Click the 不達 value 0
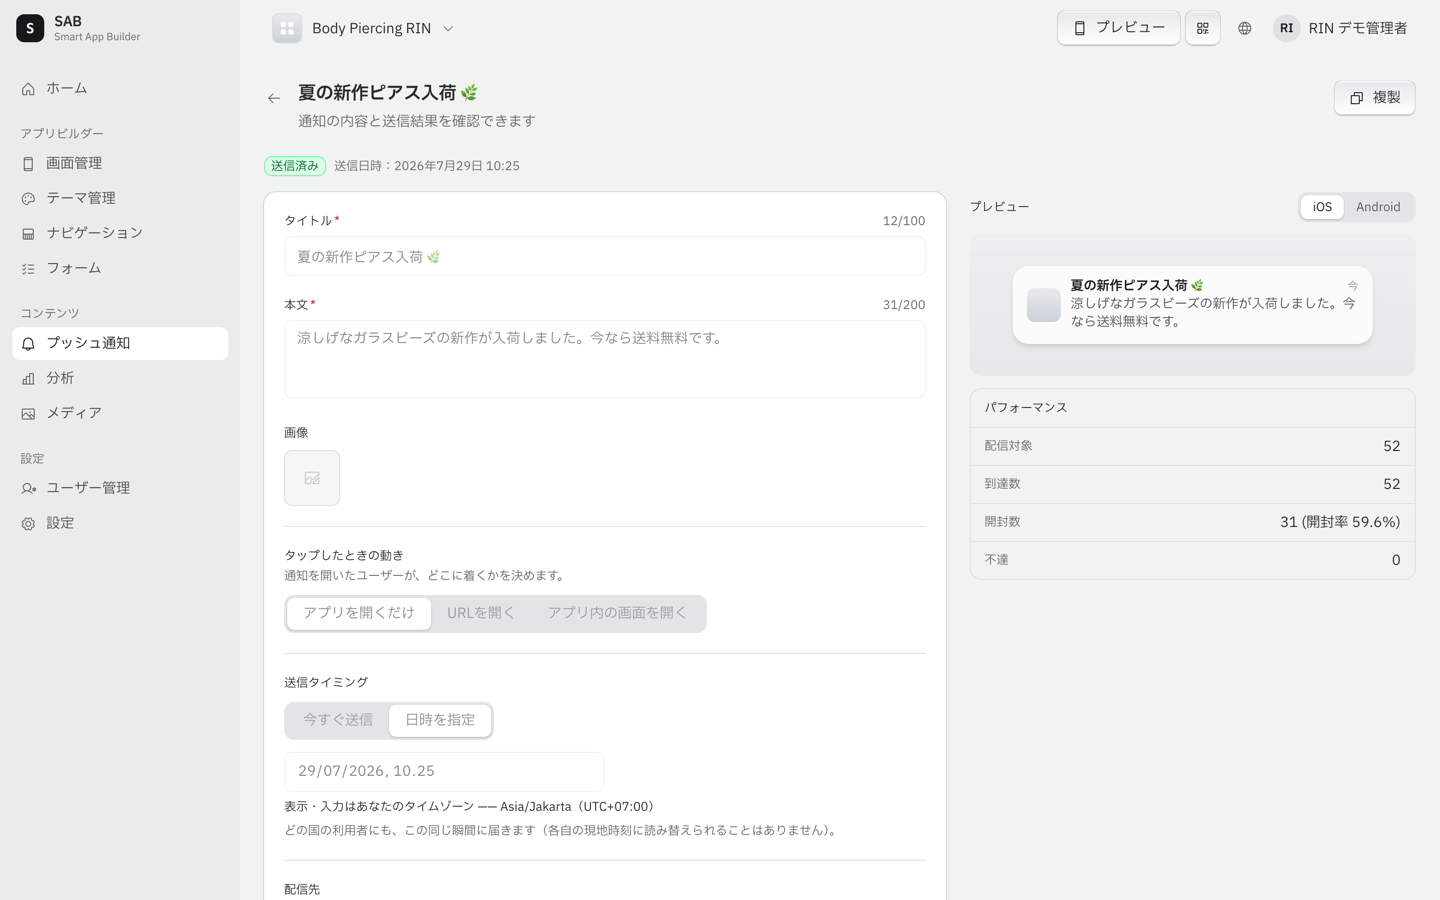The width and height of the screenshot is (1440, 900). click(1396, 560)
